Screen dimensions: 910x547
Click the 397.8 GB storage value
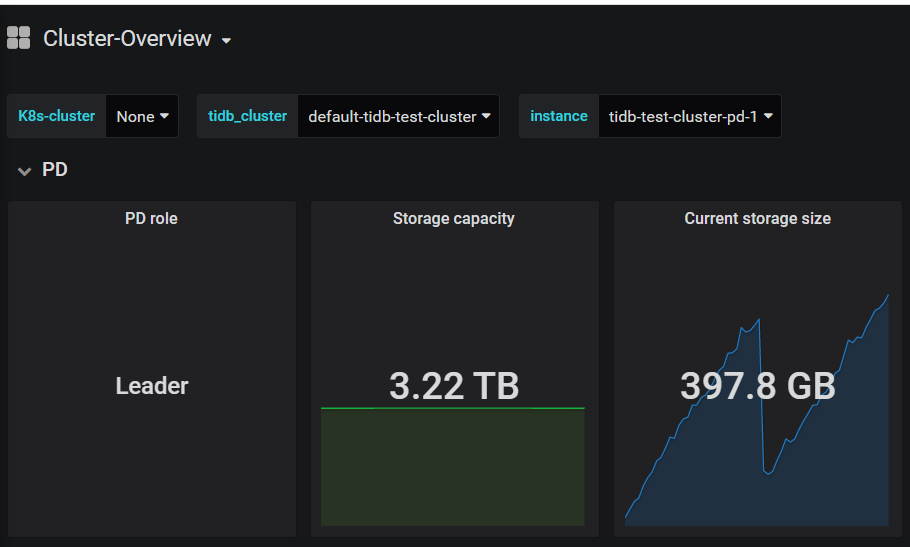point(757,386)
